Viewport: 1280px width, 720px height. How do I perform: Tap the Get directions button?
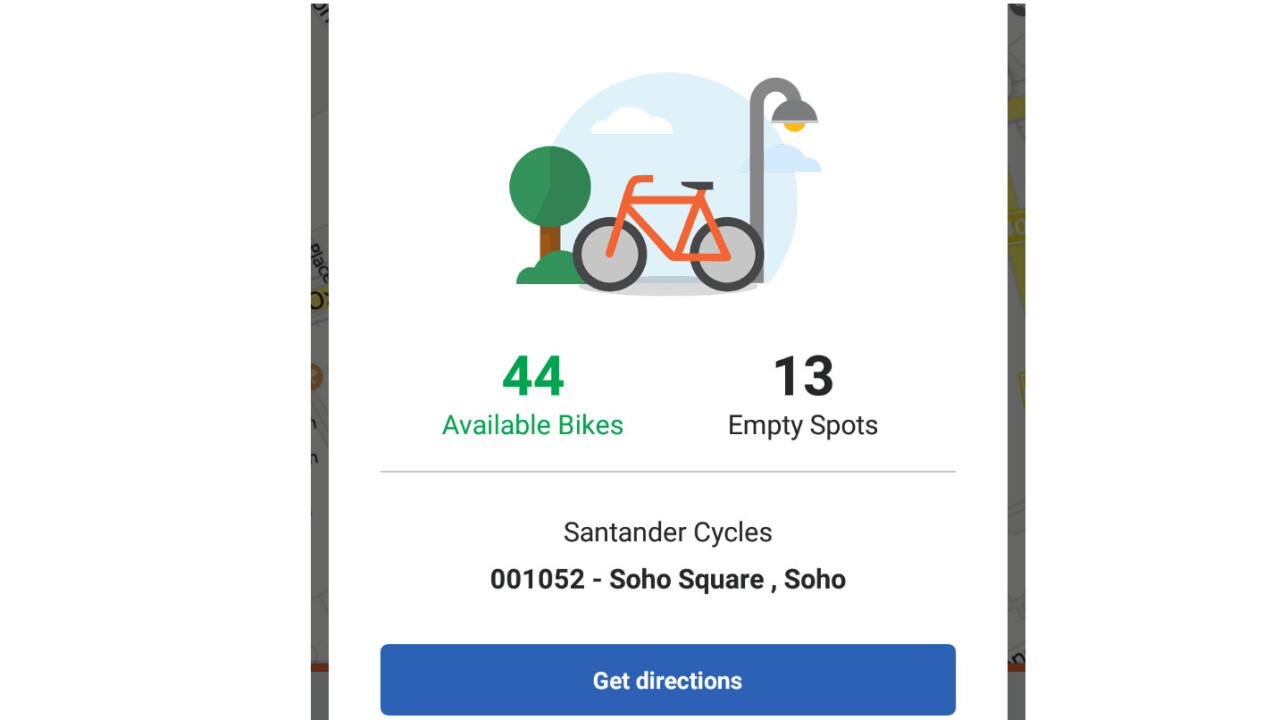[x=667, y=680]
